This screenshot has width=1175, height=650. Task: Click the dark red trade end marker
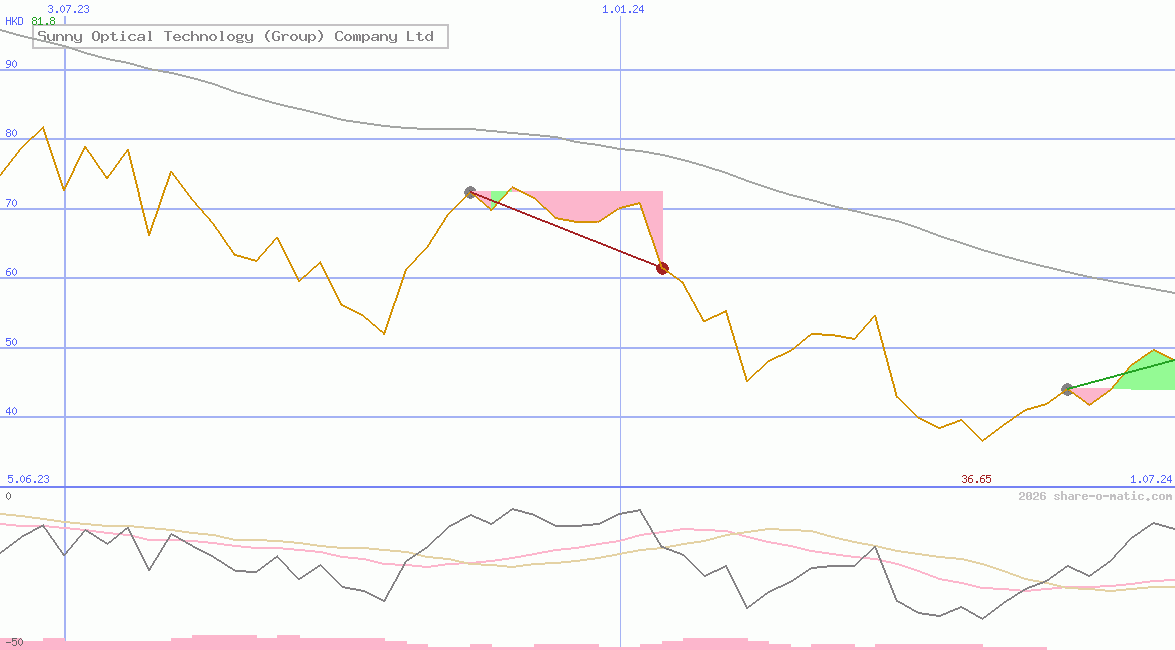tap(662, 268)
